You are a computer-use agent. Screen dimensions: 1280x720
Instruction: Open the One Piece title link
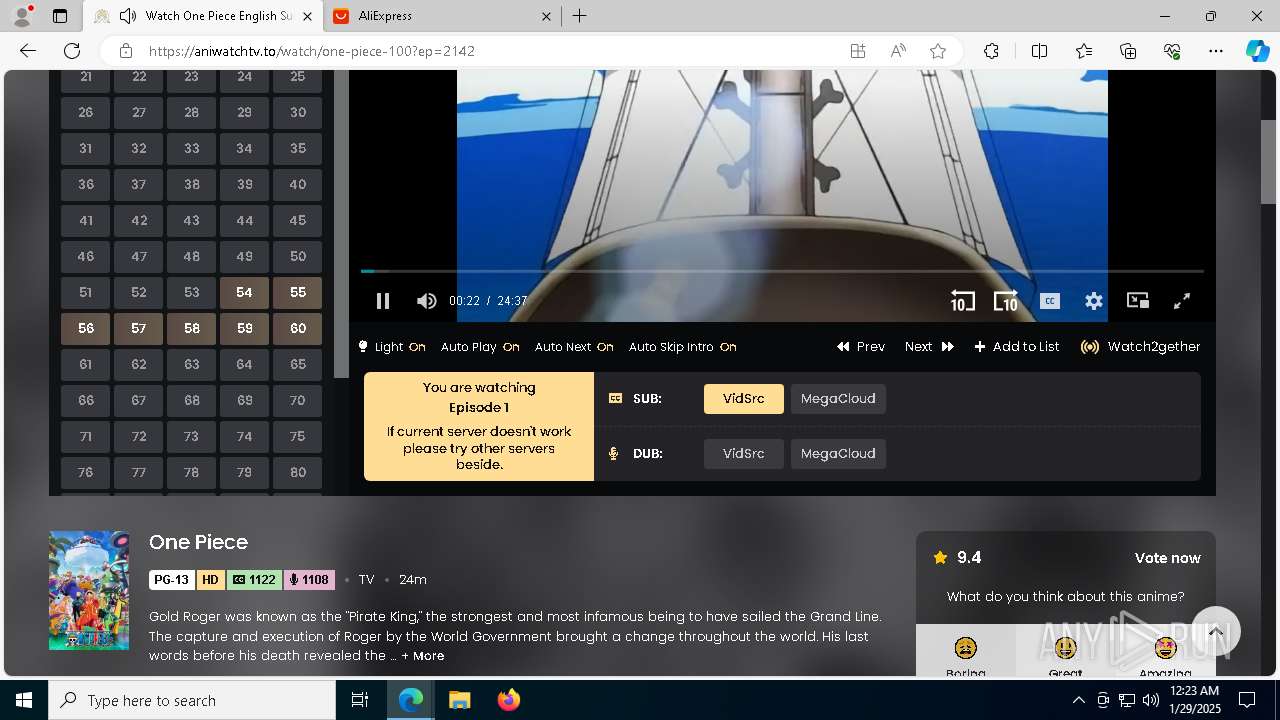click(198, 542)
